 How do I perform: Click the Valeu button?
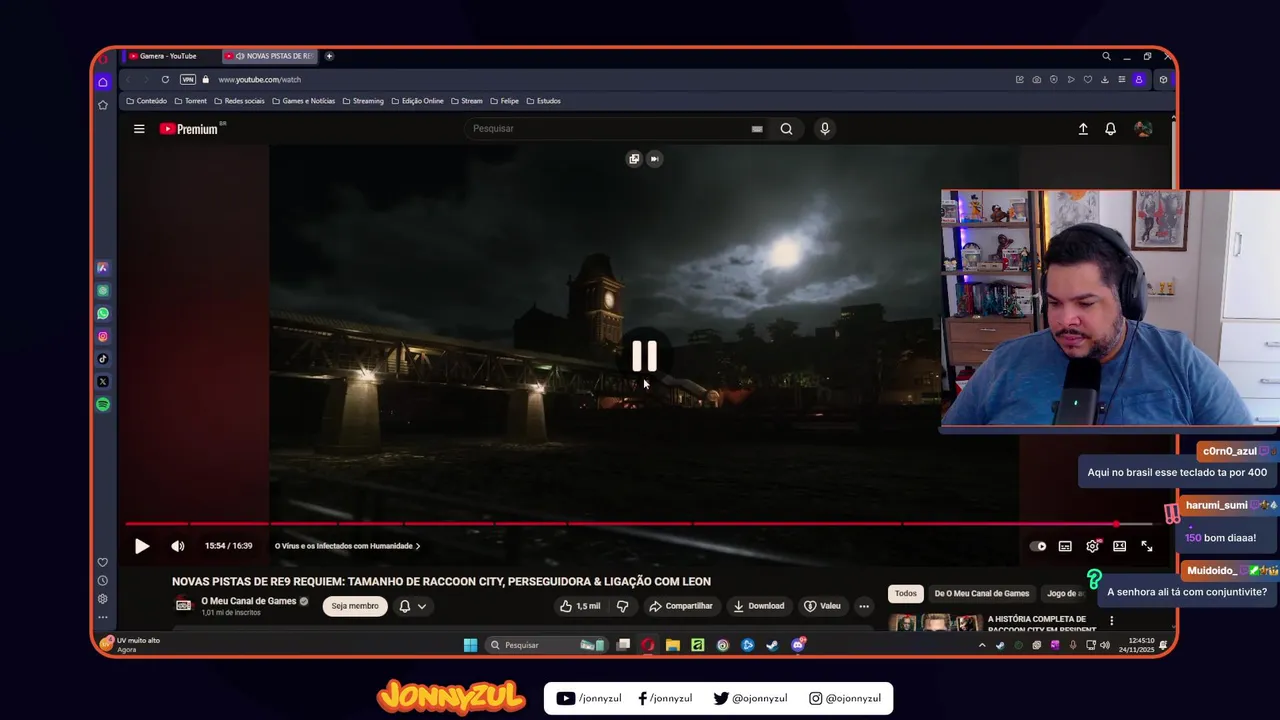coord(822,606)
